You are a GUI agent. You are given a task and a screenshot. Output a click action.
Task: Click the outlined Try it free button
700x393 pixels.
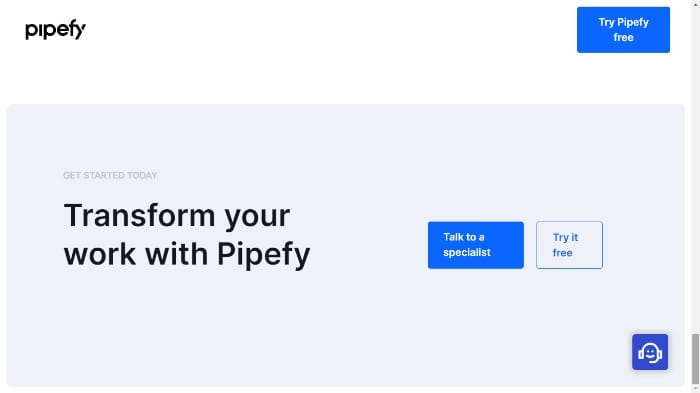coord(569,245)
